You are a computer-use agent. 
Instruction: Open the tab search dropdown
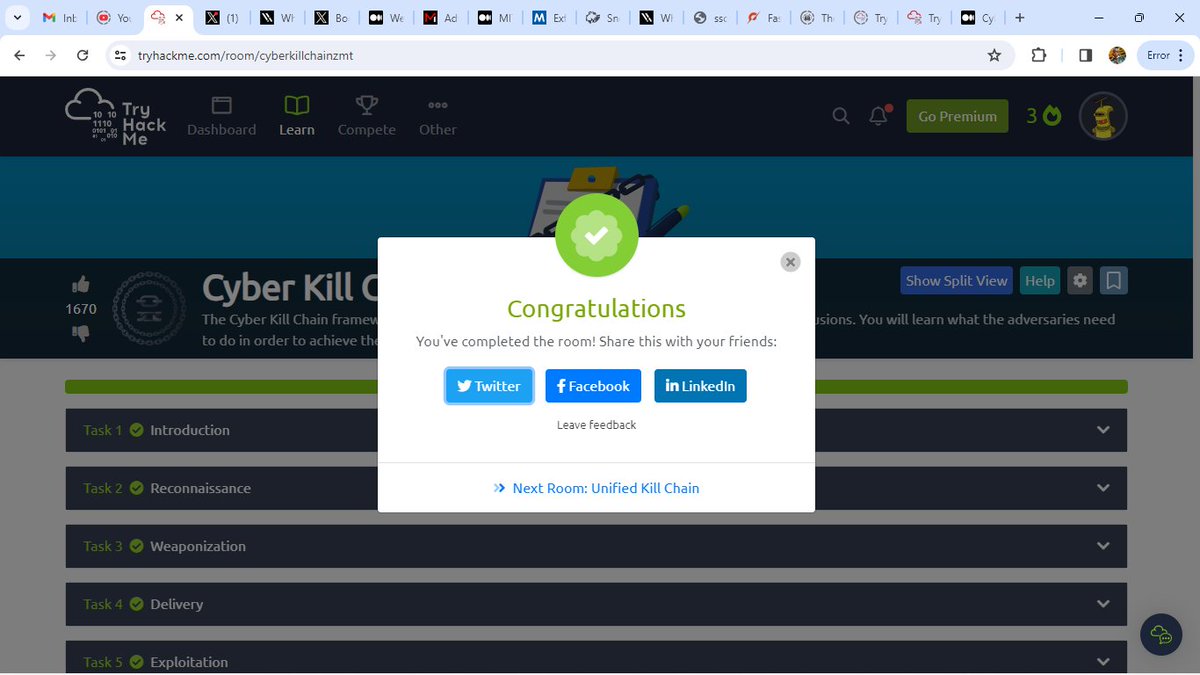18,18
